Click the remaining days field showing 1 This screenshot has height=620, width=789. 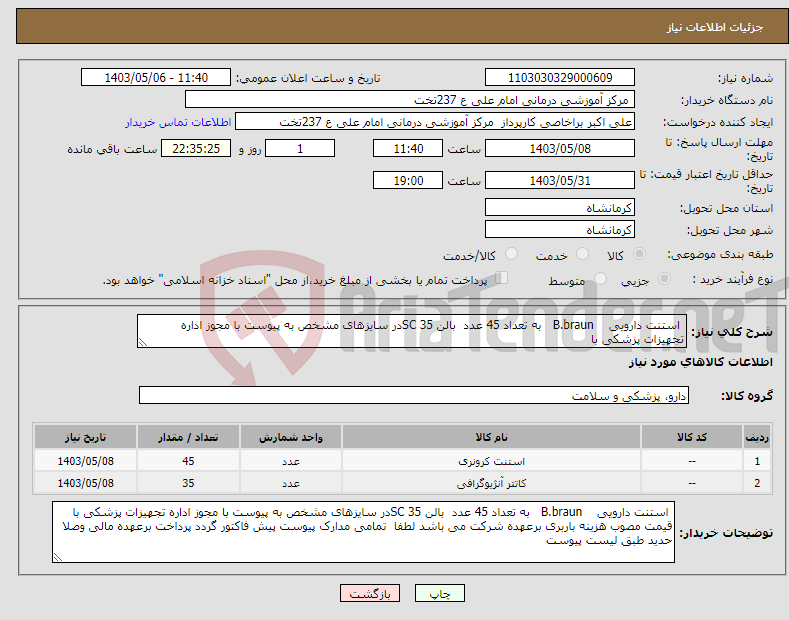(300, 148)
